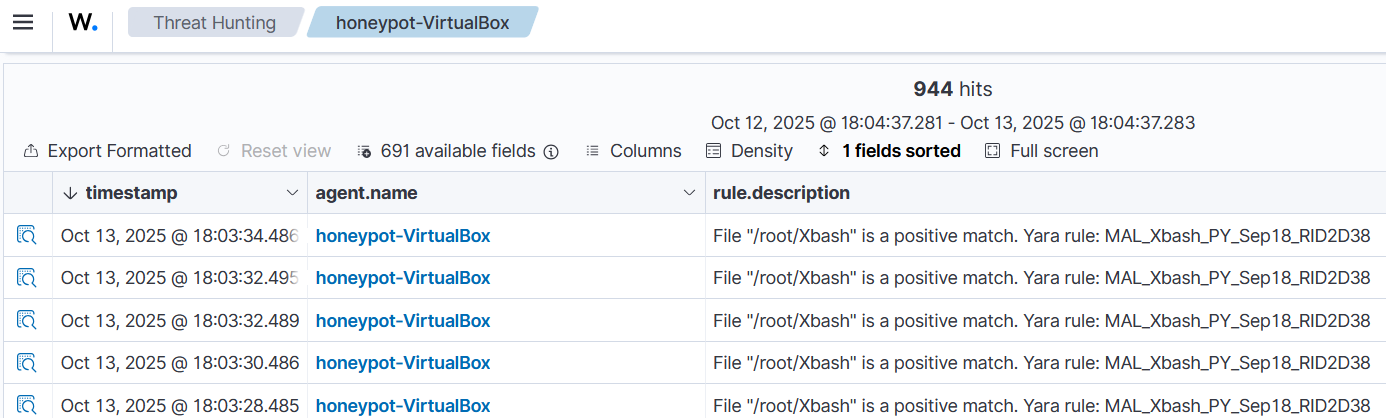The height and width of the screenshot is (418, 1386).
Task: Click the Xbash rule description in 18:03:32.489 row
Action: (1041, 320)
